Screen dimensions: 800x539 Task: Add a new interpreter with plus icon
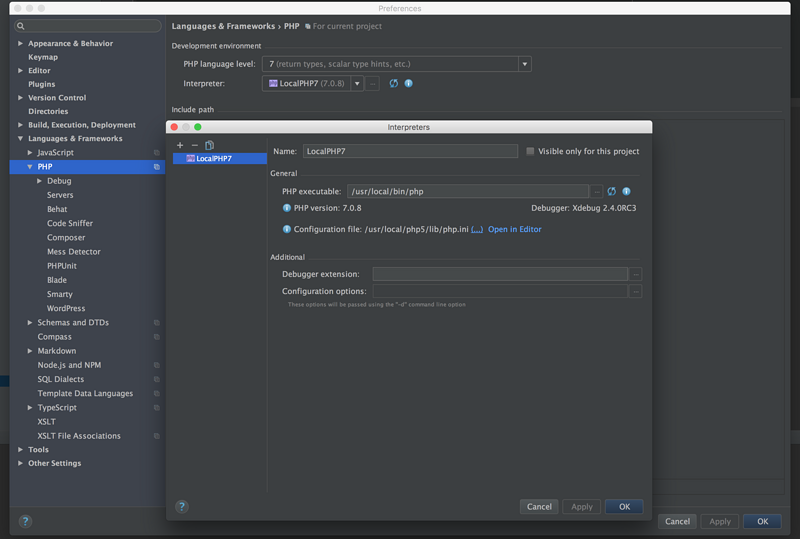click(x=180, y=145)
